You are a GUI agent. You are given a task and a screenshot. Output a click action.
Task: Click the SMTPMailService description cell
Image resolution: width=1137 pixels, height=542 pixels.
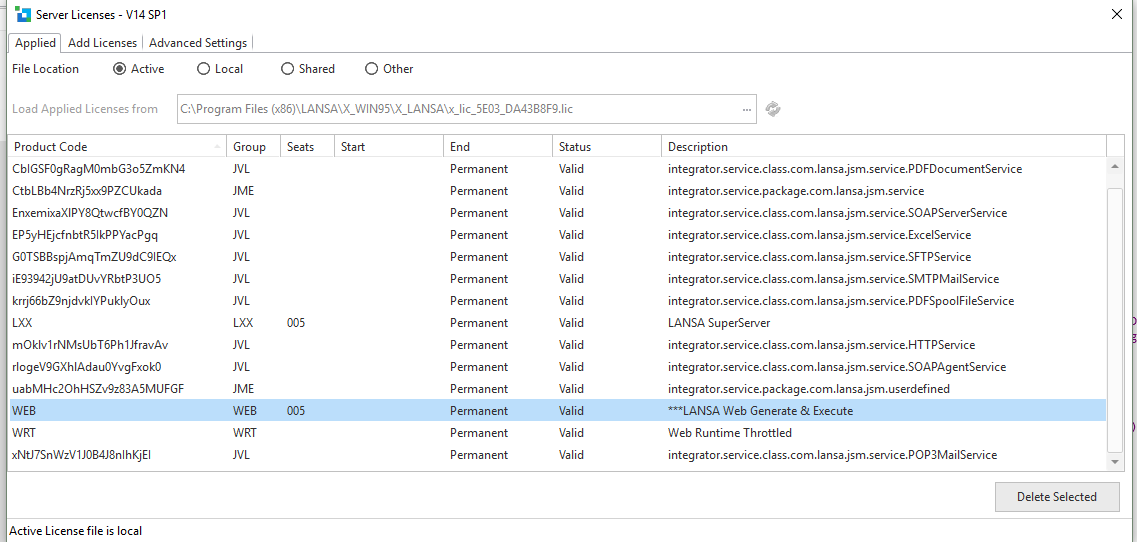[833, 279]
